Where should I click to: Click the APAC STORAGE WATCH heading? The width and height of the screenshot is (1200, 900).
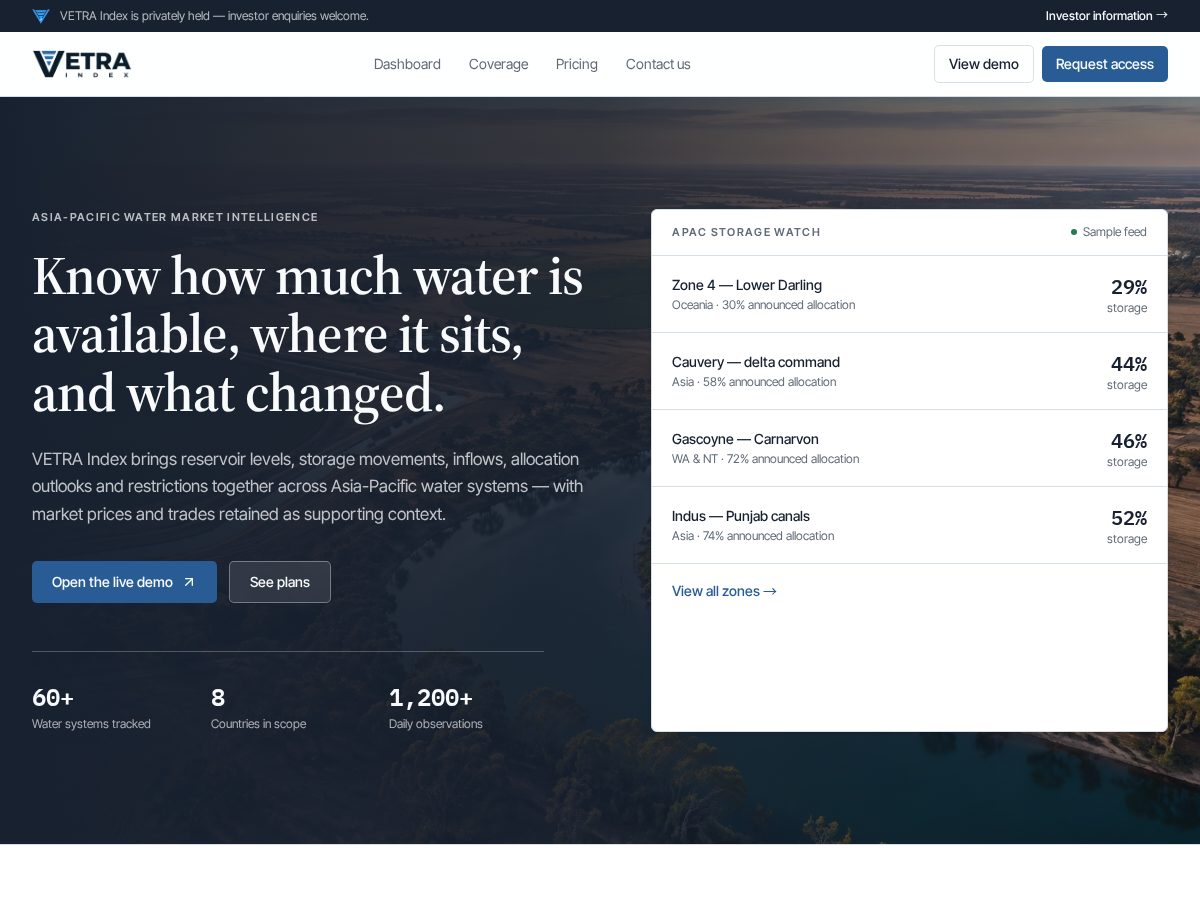point(746,232)
